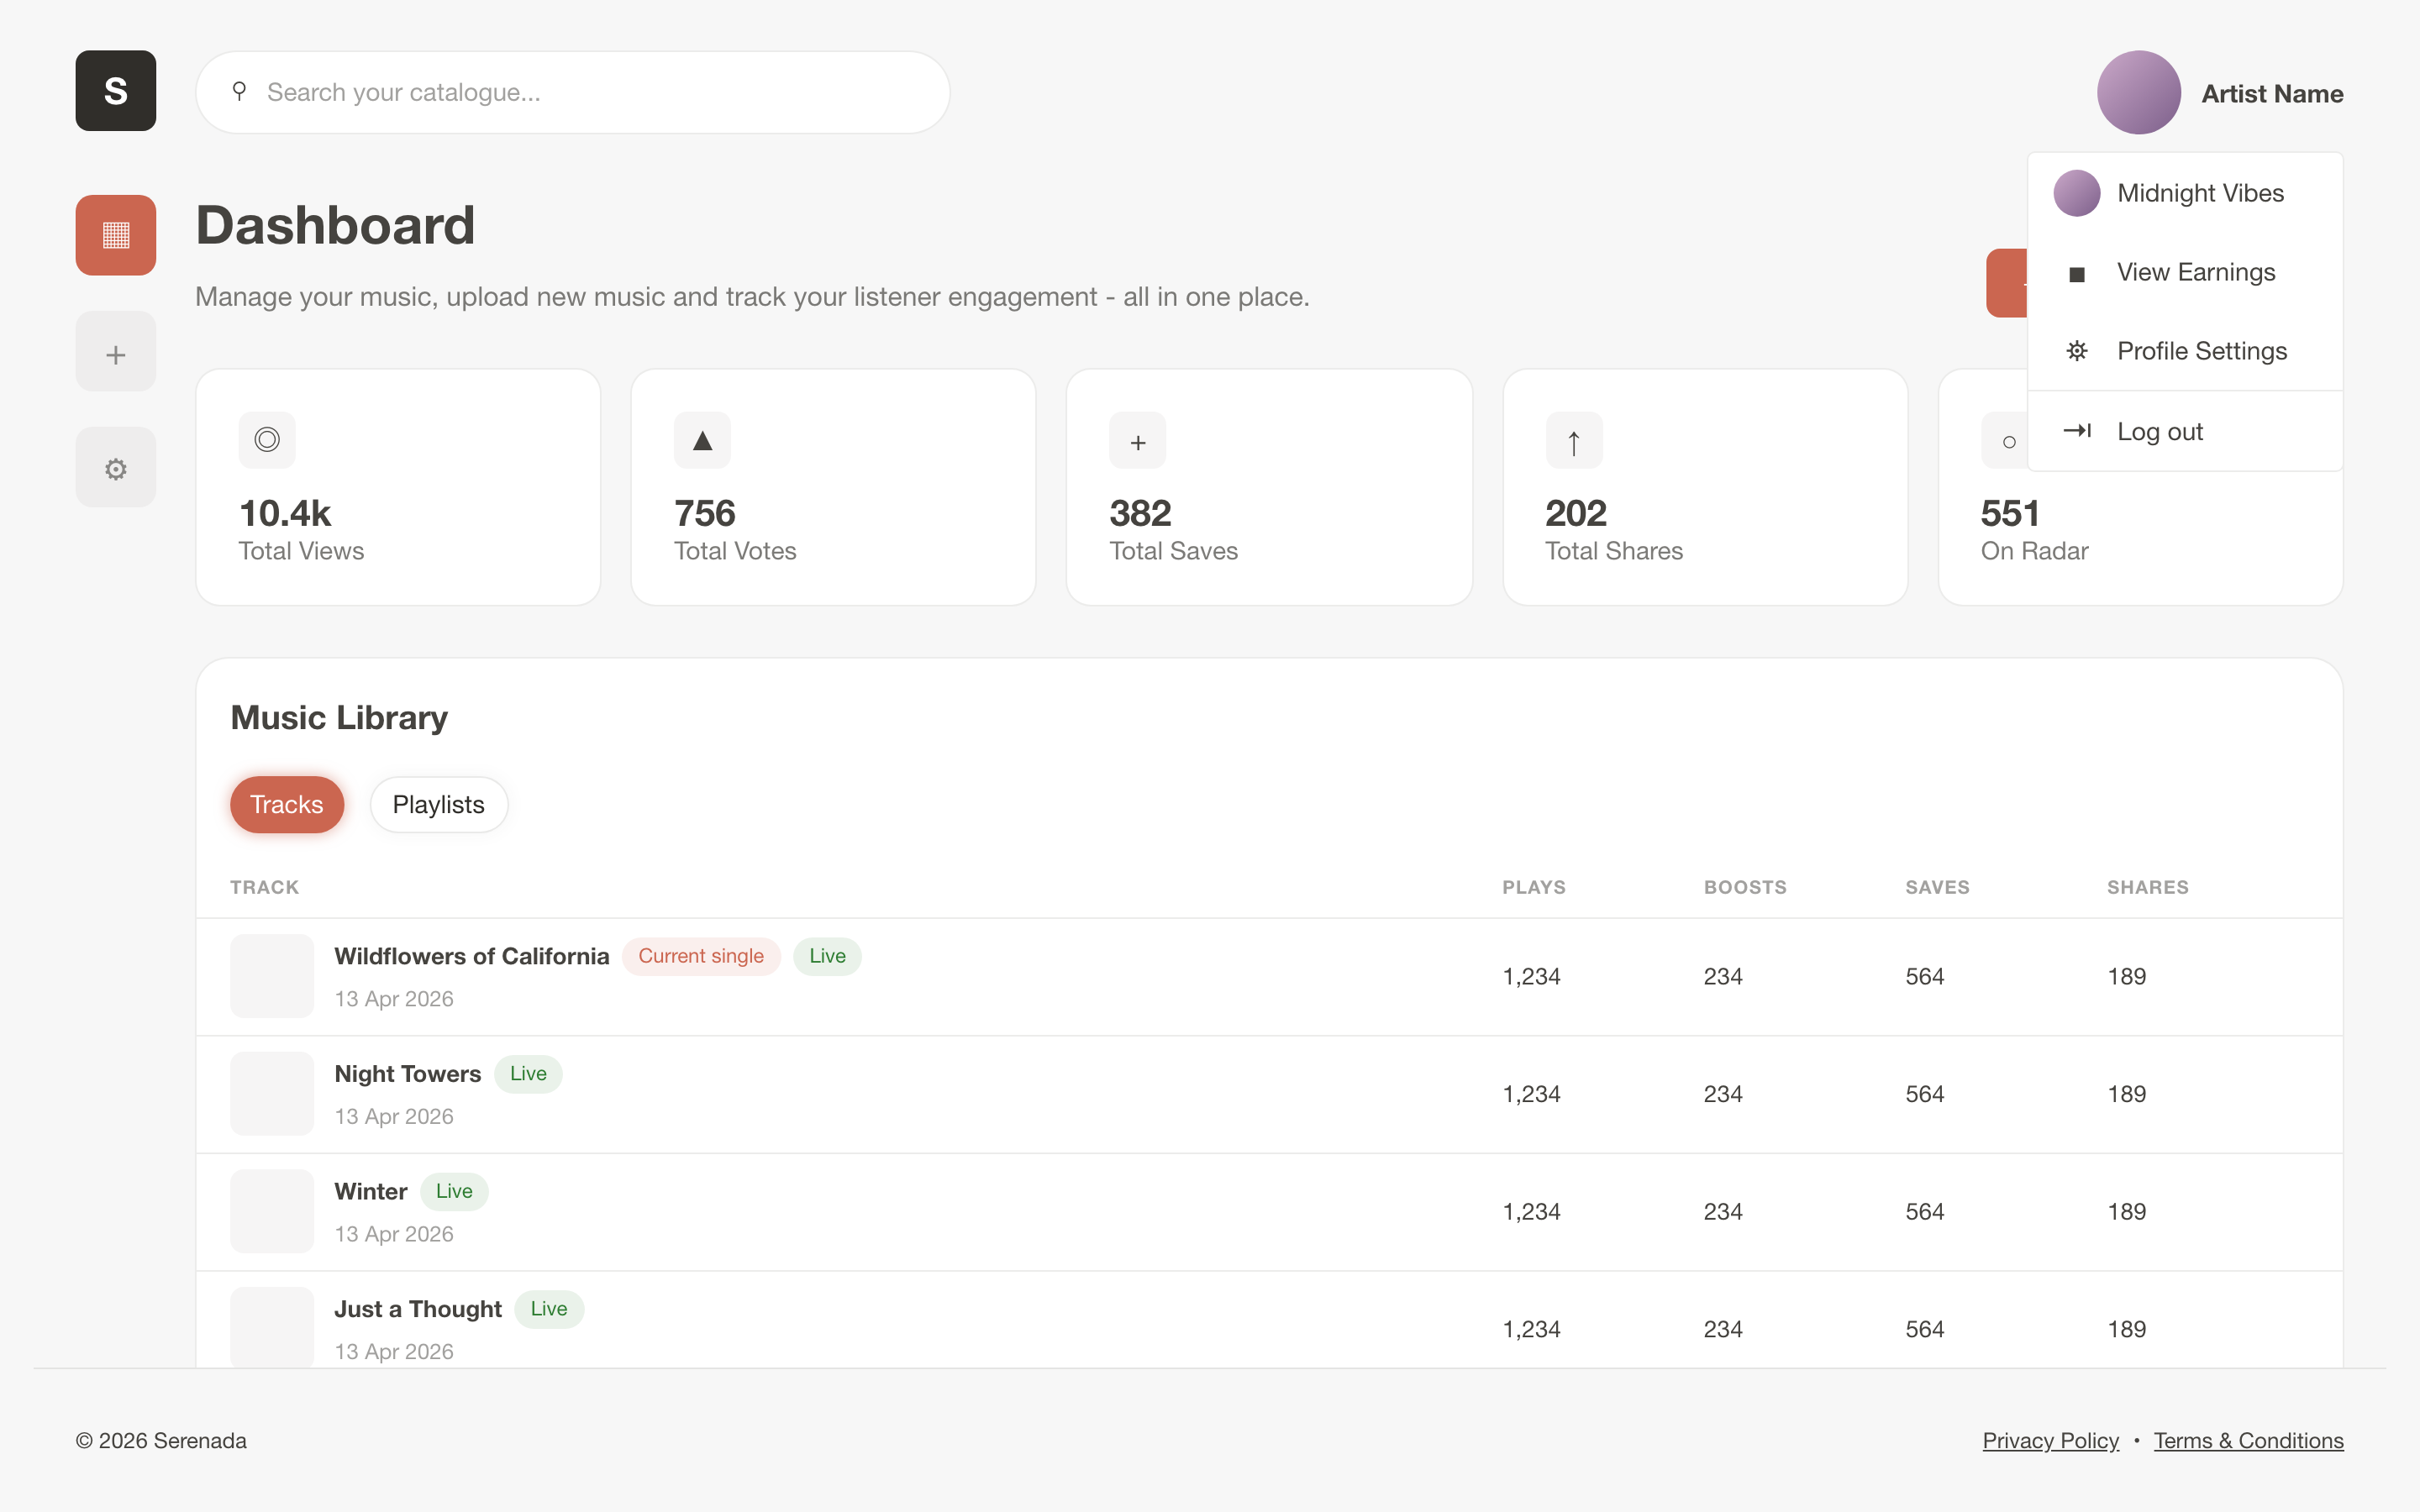Select the 10.4k Total Views value
The height and width of the screenshot is (1512, 2420).
(x=285, y=513)
